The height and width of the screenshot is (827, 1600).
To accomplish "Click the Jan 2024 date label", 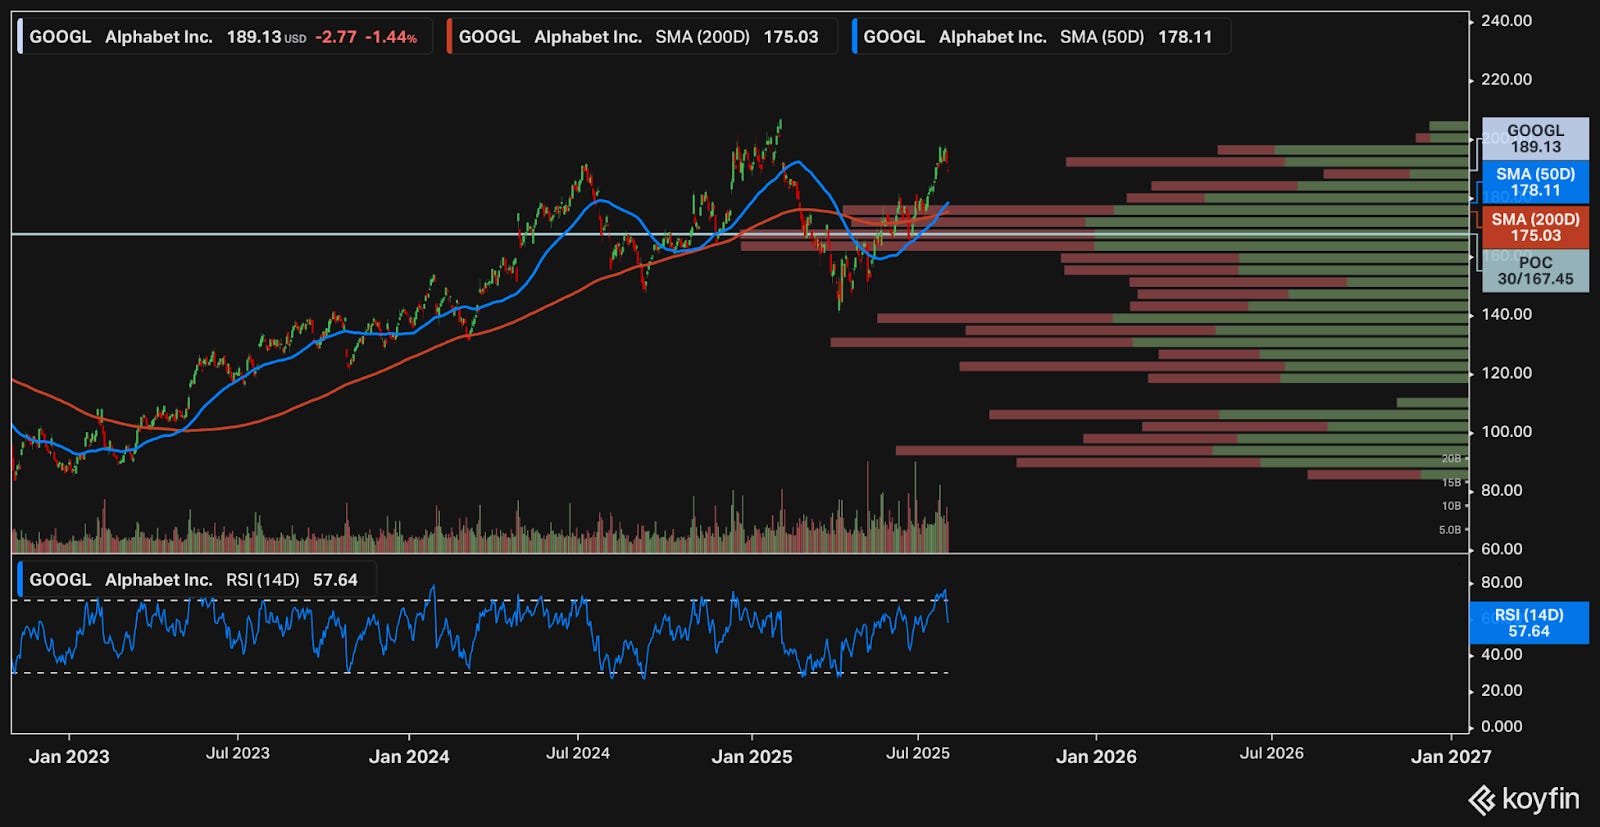I will pyautogui.click(x=409, y=757).
